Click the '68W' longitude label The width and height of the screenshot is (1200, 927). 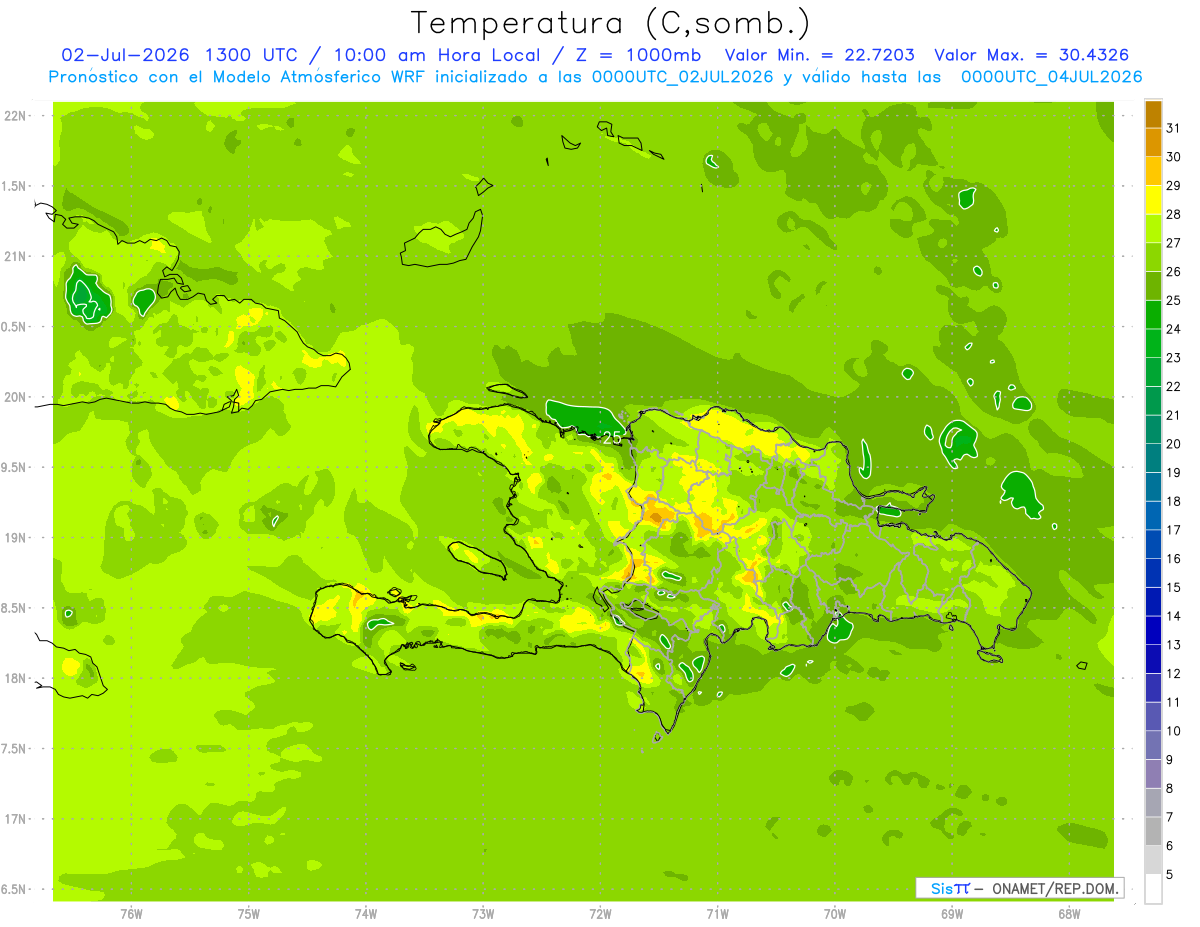click(x=1069, y=914)
